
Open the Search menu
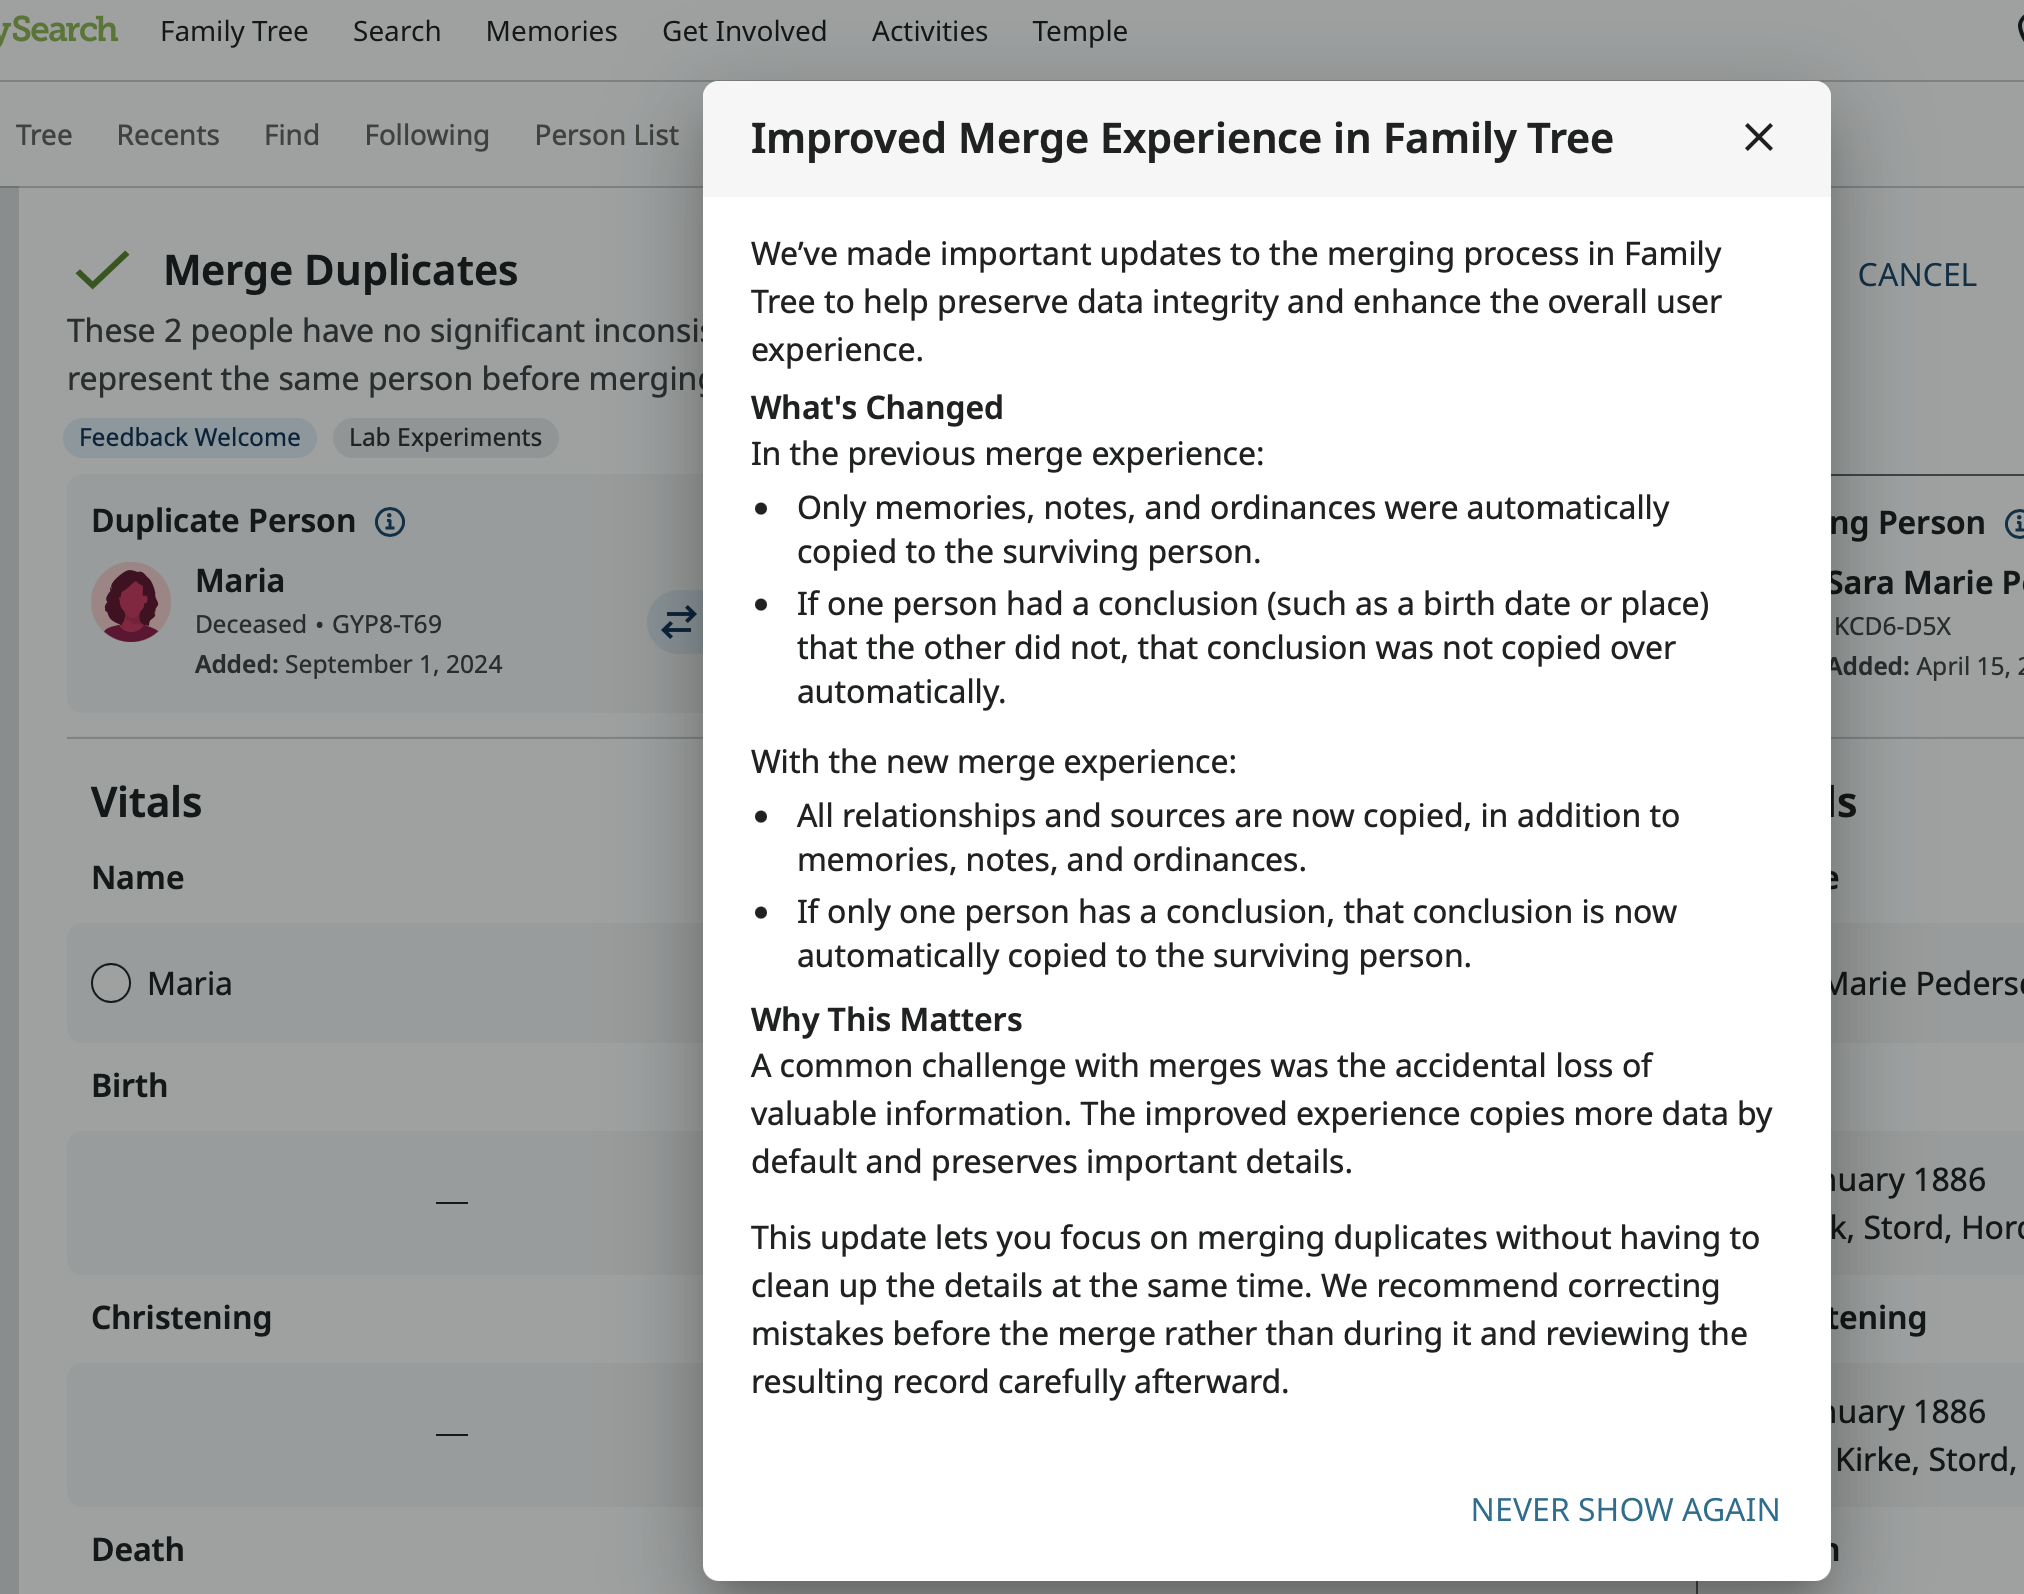[x=396, y=31]
